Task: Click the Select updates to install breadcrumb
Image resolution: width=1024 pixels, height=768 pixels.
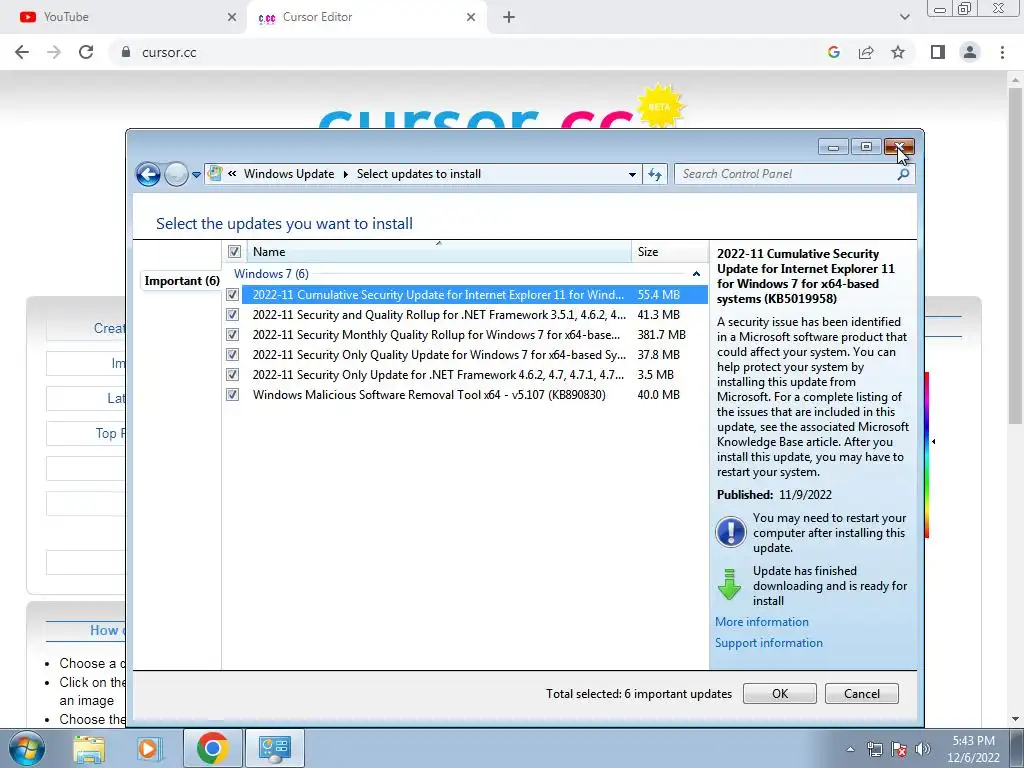Action: tap(419, 174)
